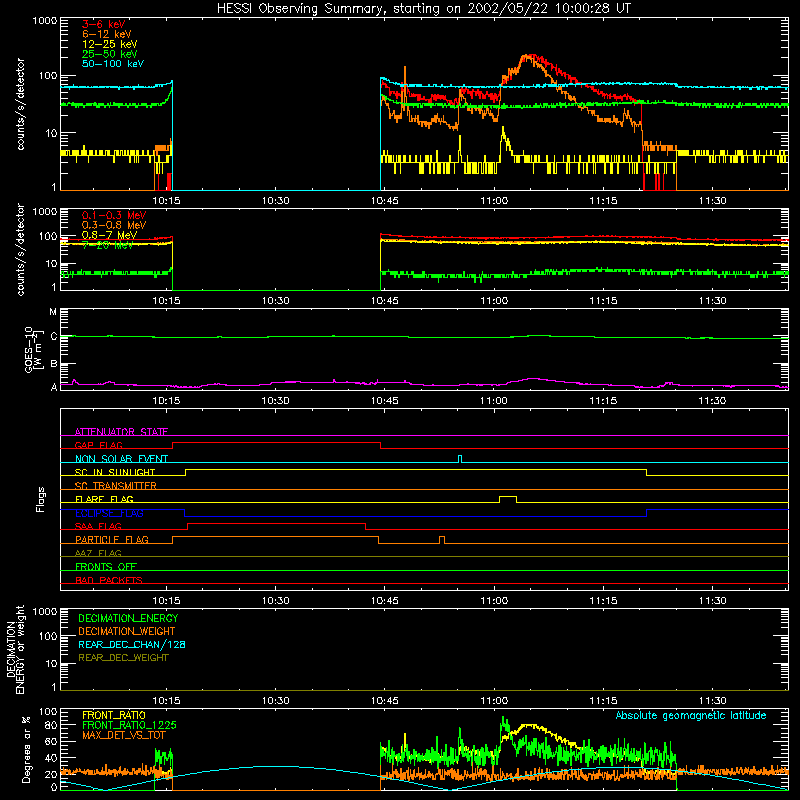Select the DECIMATION_WEIGHT legend label

tap(127, 631)
